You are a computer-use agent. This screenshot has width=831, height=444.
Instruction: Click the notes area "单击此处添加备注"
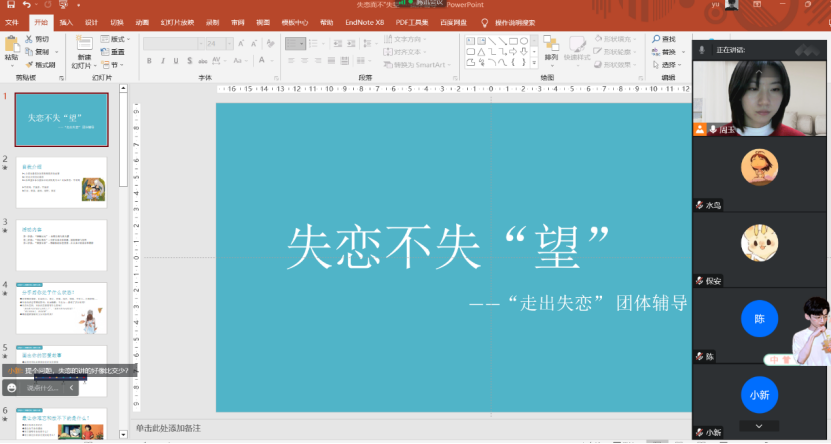coord(168,428)
